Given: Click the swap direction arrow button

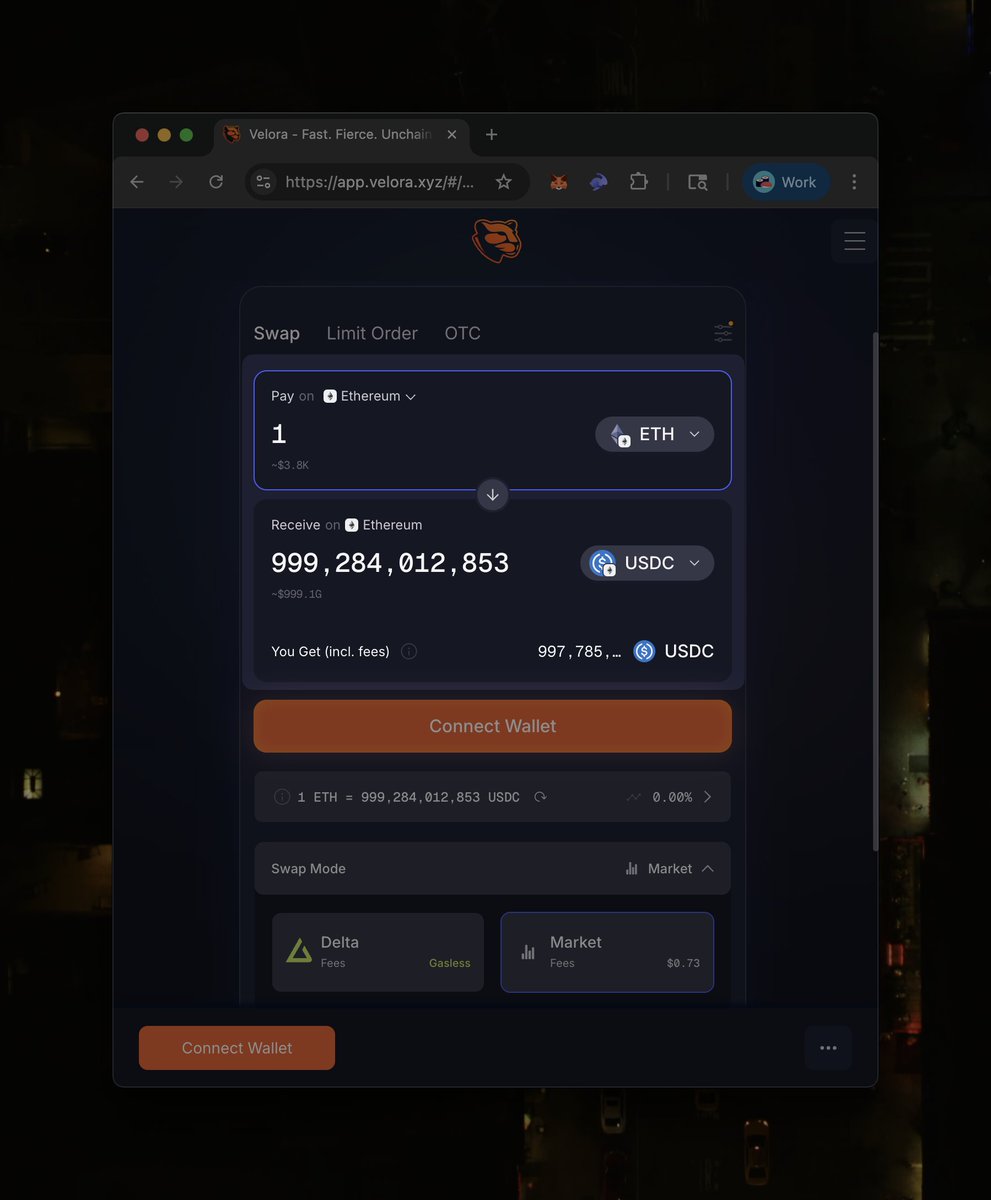Looking at the screenshot, I should click(492, 494).
